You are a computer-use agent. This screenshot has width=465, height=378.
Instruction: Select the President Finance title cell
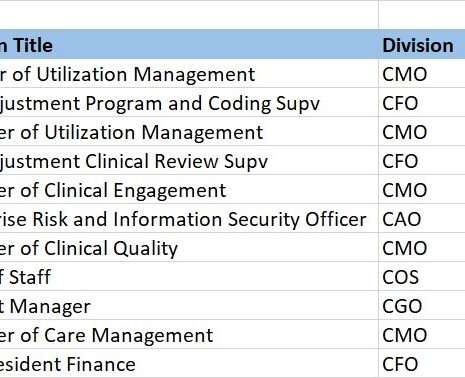coord(189,363)
